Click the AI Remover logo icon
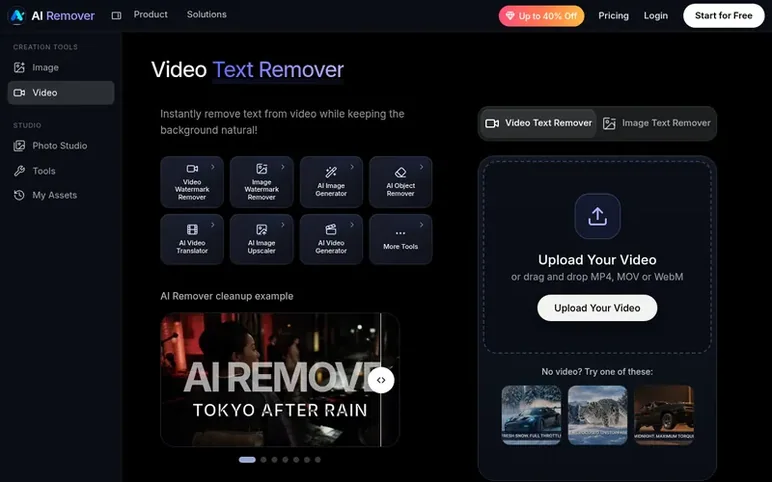The image size is (772, 482). click(17, 15)
